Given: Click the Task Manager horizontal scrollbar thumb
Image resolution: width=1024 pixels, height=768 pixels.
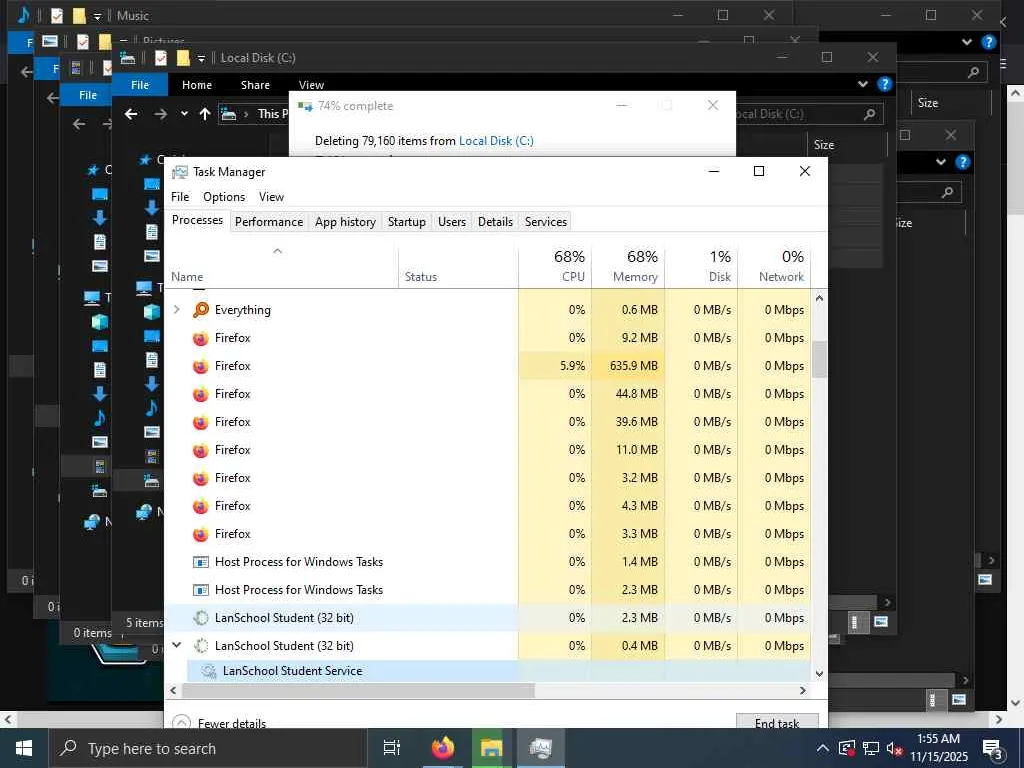Looking at the screenshot, I should point(358,690).
